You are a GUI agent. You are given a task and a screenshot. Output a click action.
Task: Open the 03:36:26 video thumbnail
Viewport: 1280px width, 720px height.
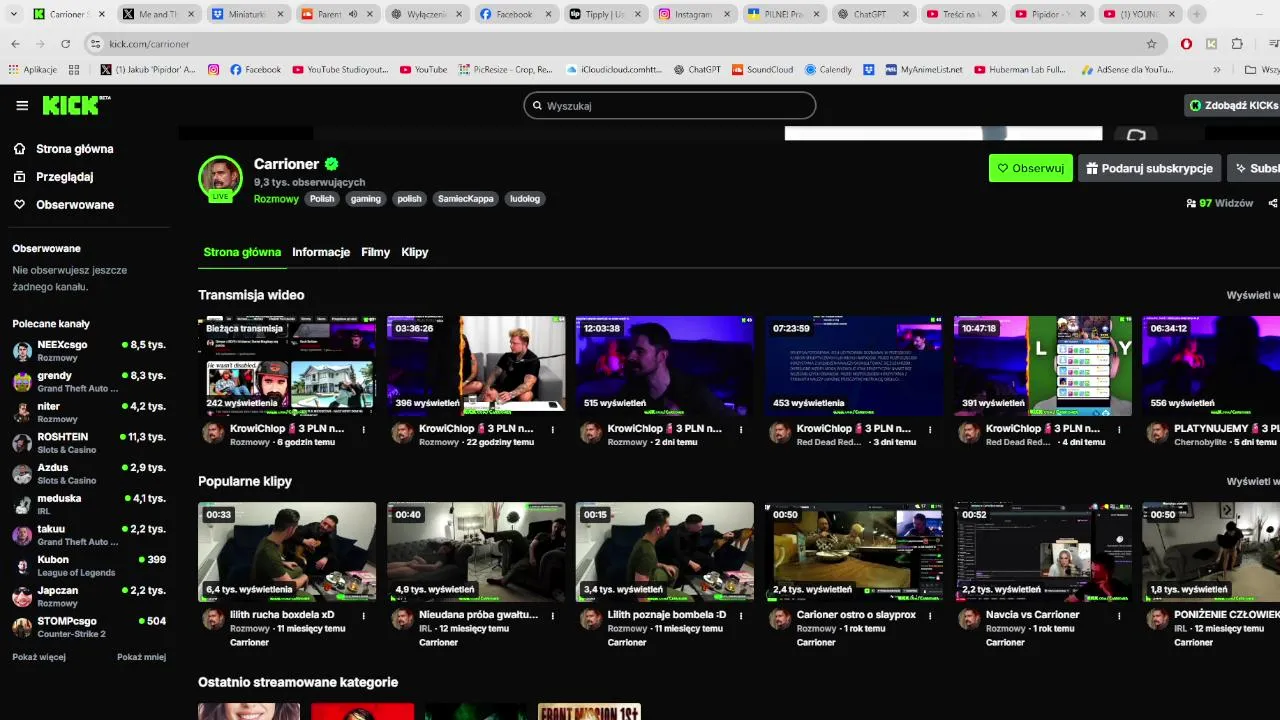coord(476,366)
